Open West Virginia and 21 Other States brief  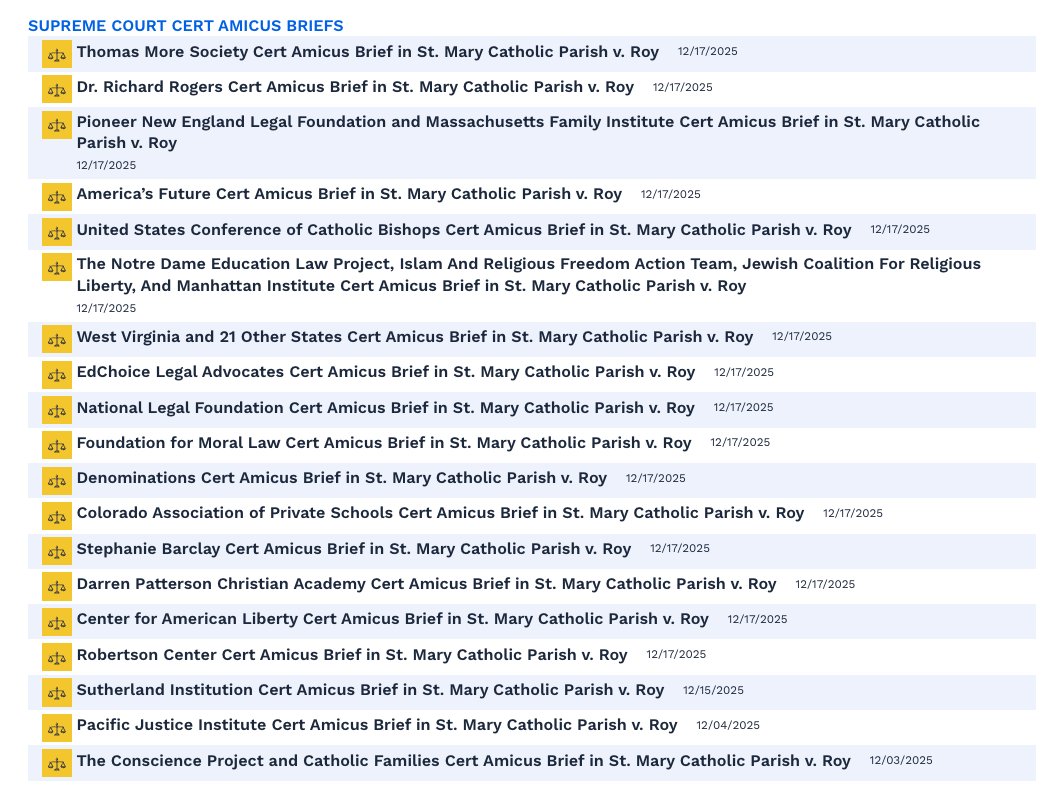(415, 336)
